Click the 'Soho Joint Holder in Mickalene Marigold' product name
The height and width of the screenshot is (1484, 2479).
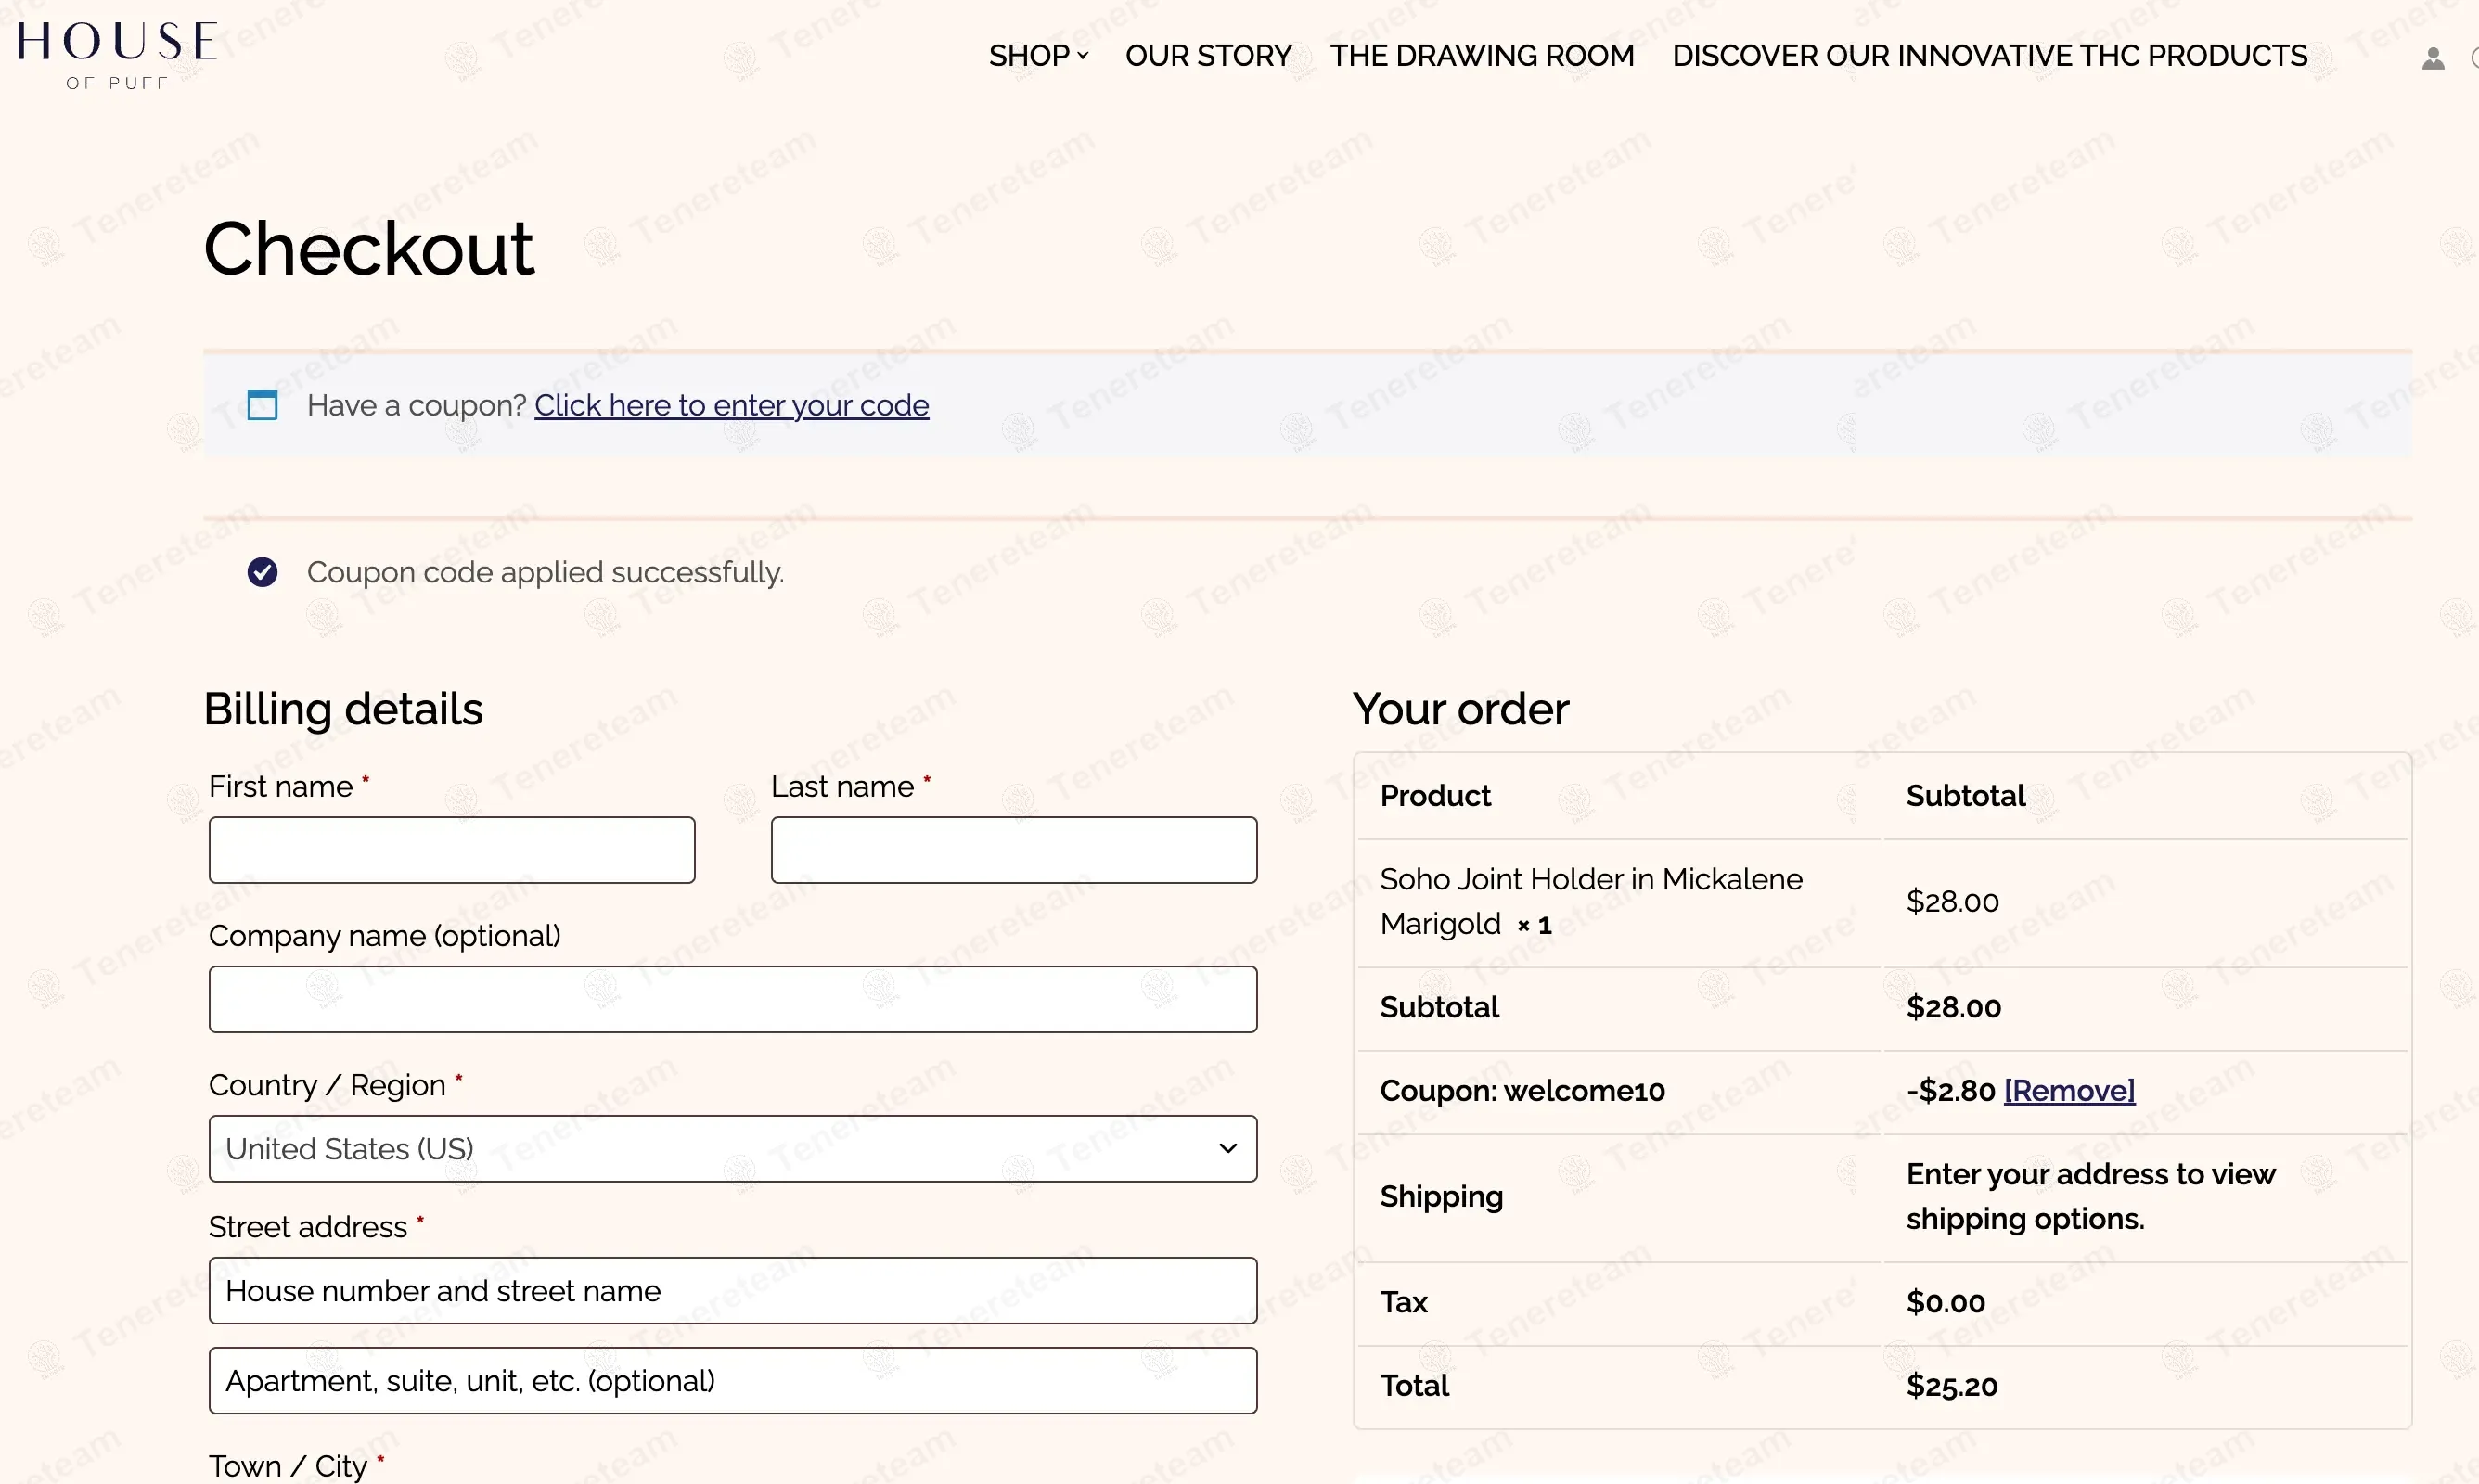[1591, 901]
